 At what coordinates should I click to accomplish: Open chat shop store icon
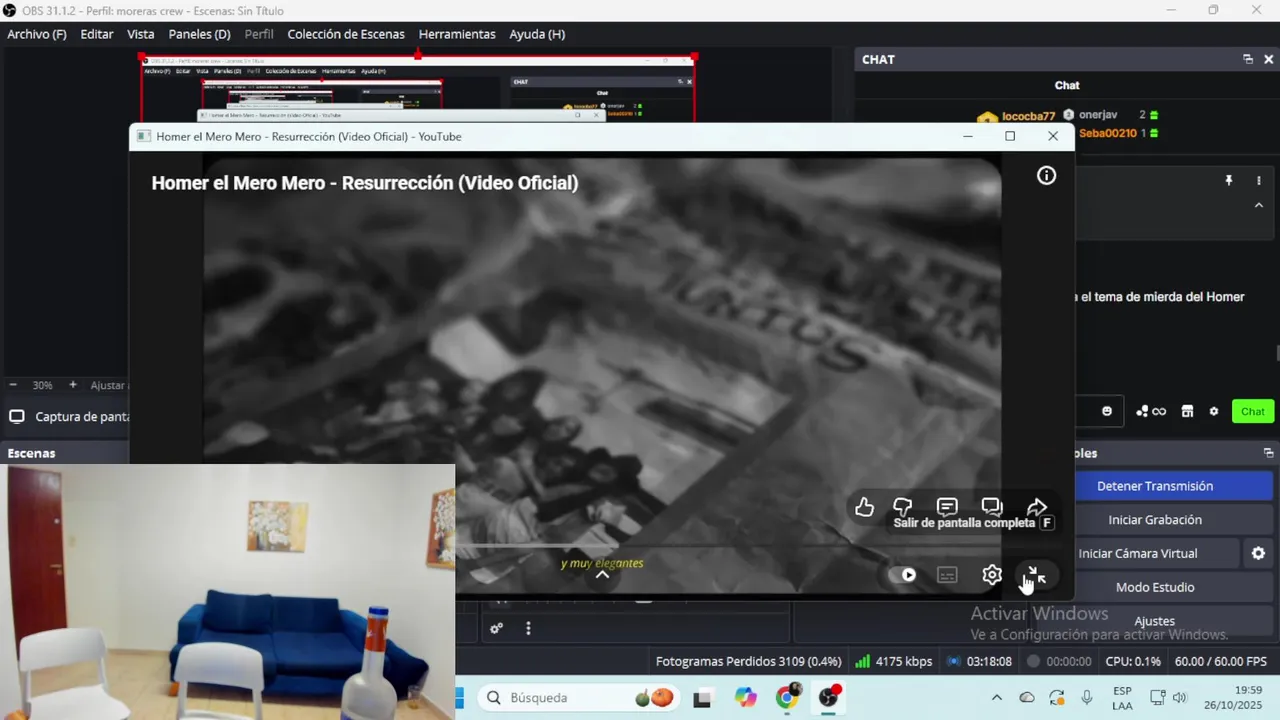click(x=1188, y=411)
